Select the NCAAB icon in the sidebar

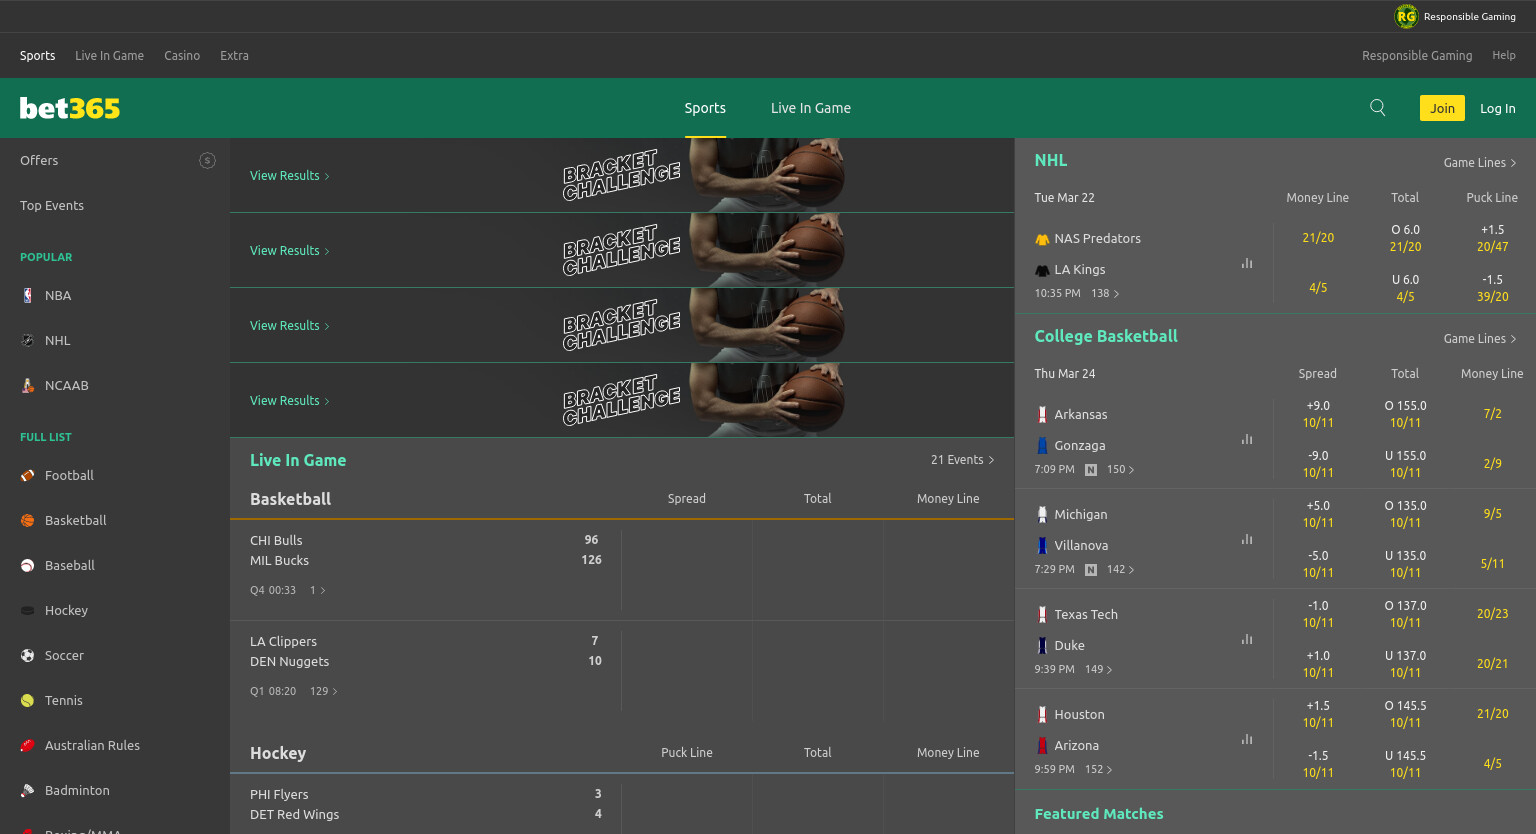27,386
